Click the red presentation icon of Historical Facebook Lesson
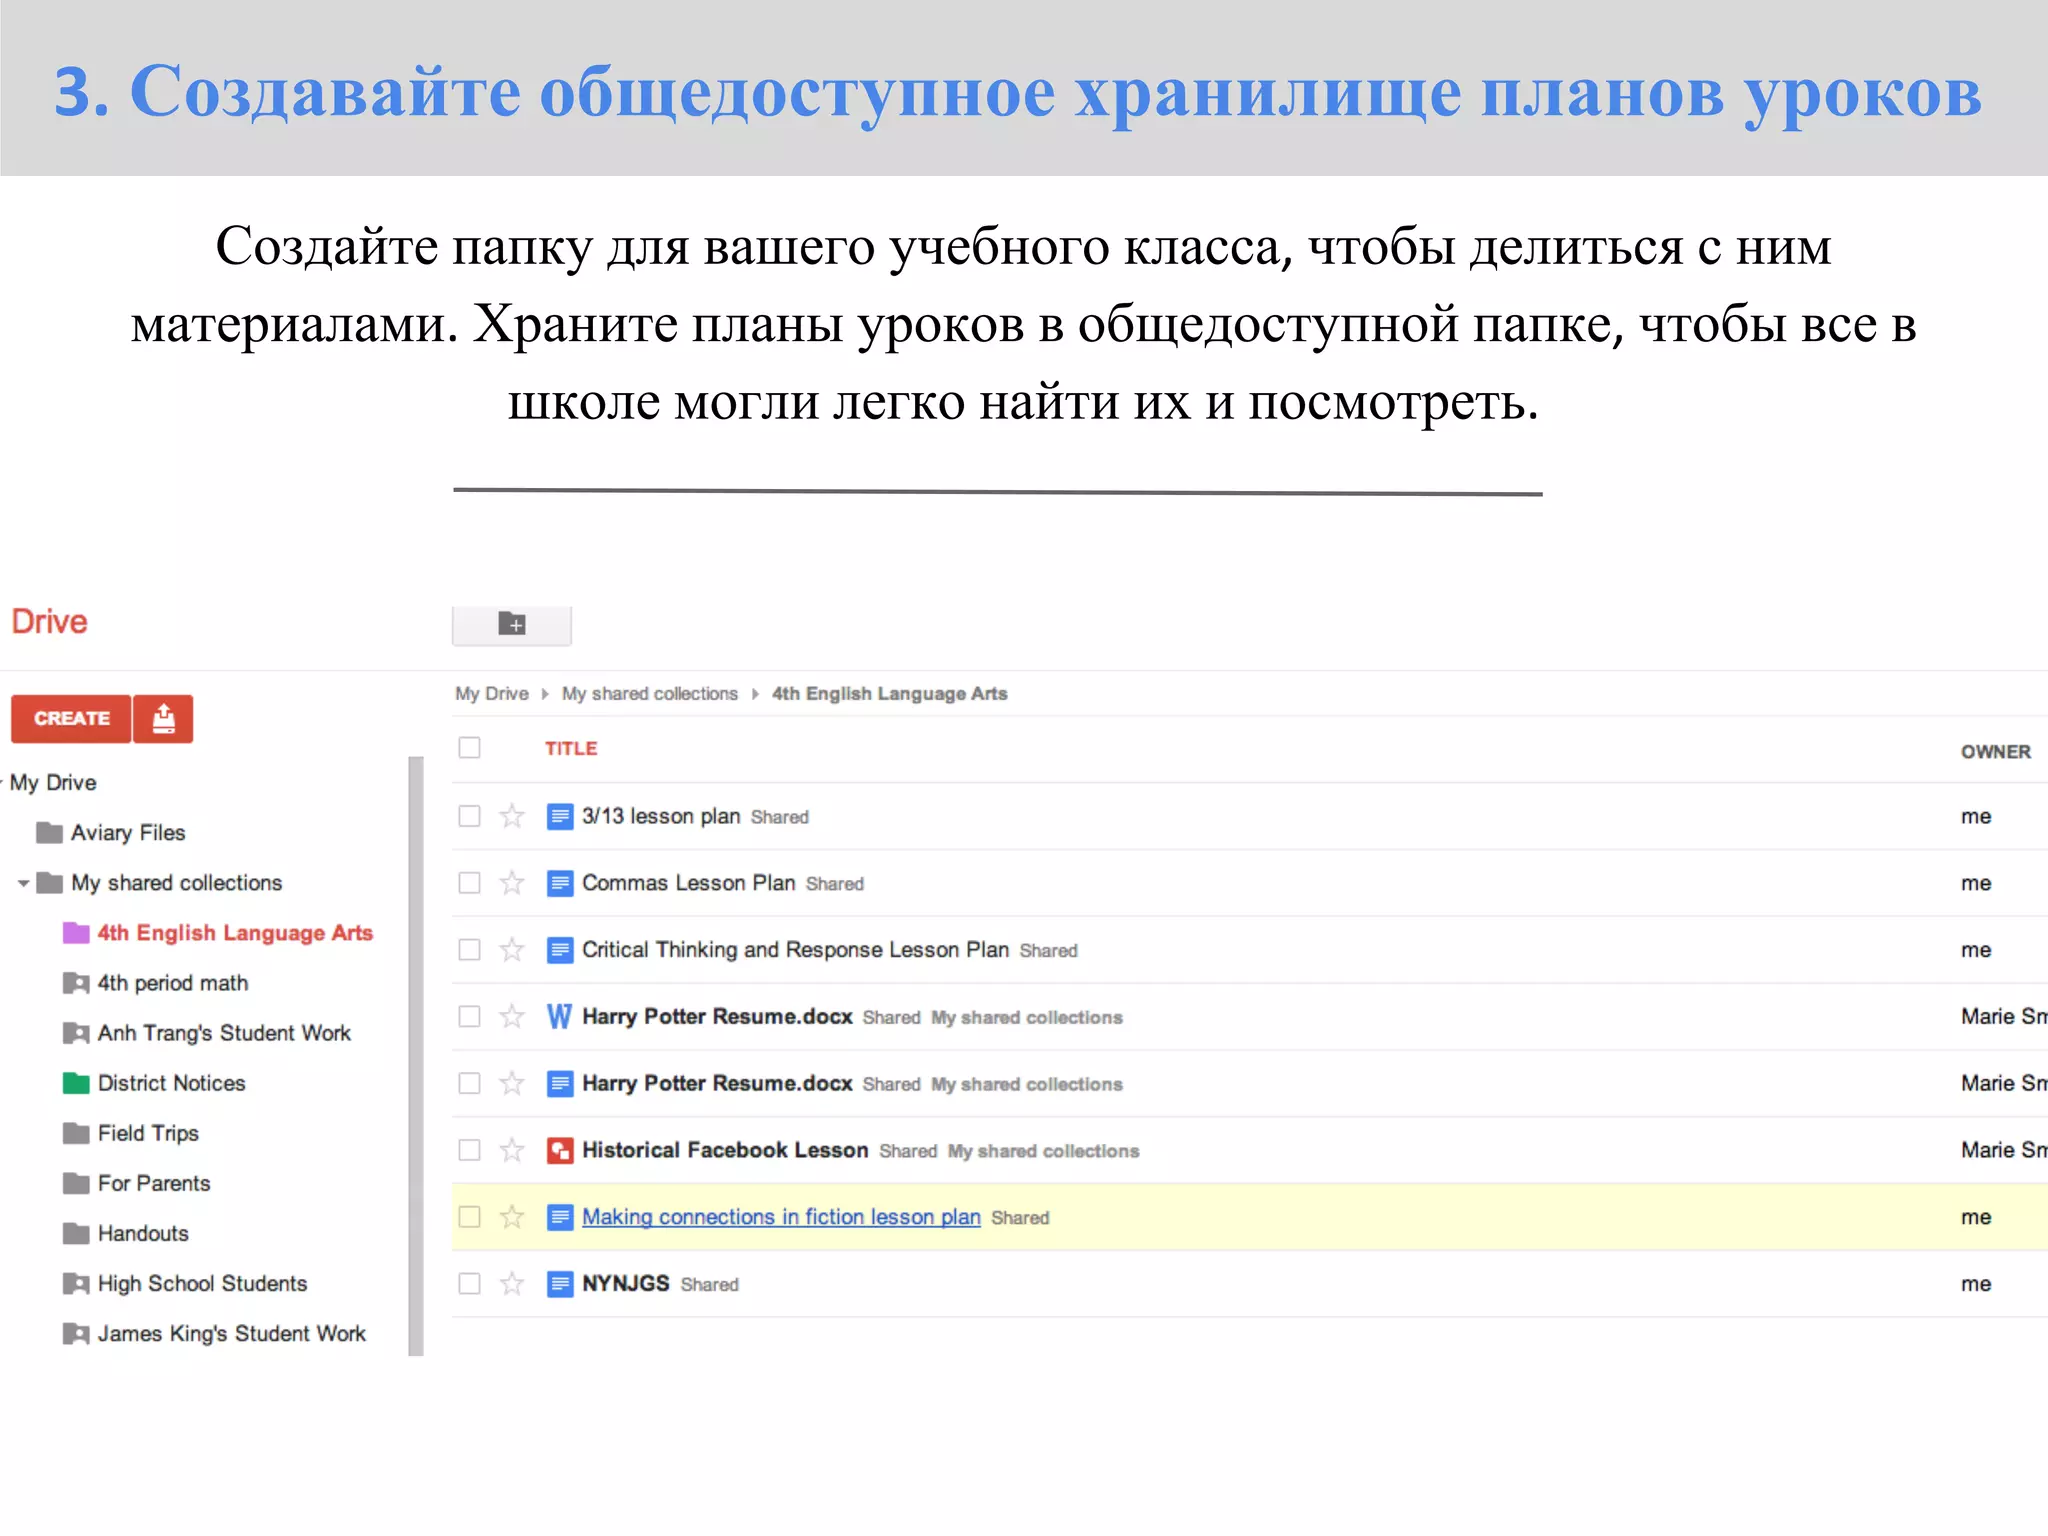This screenshot has height=1536, width=2048. [560, 1150]
